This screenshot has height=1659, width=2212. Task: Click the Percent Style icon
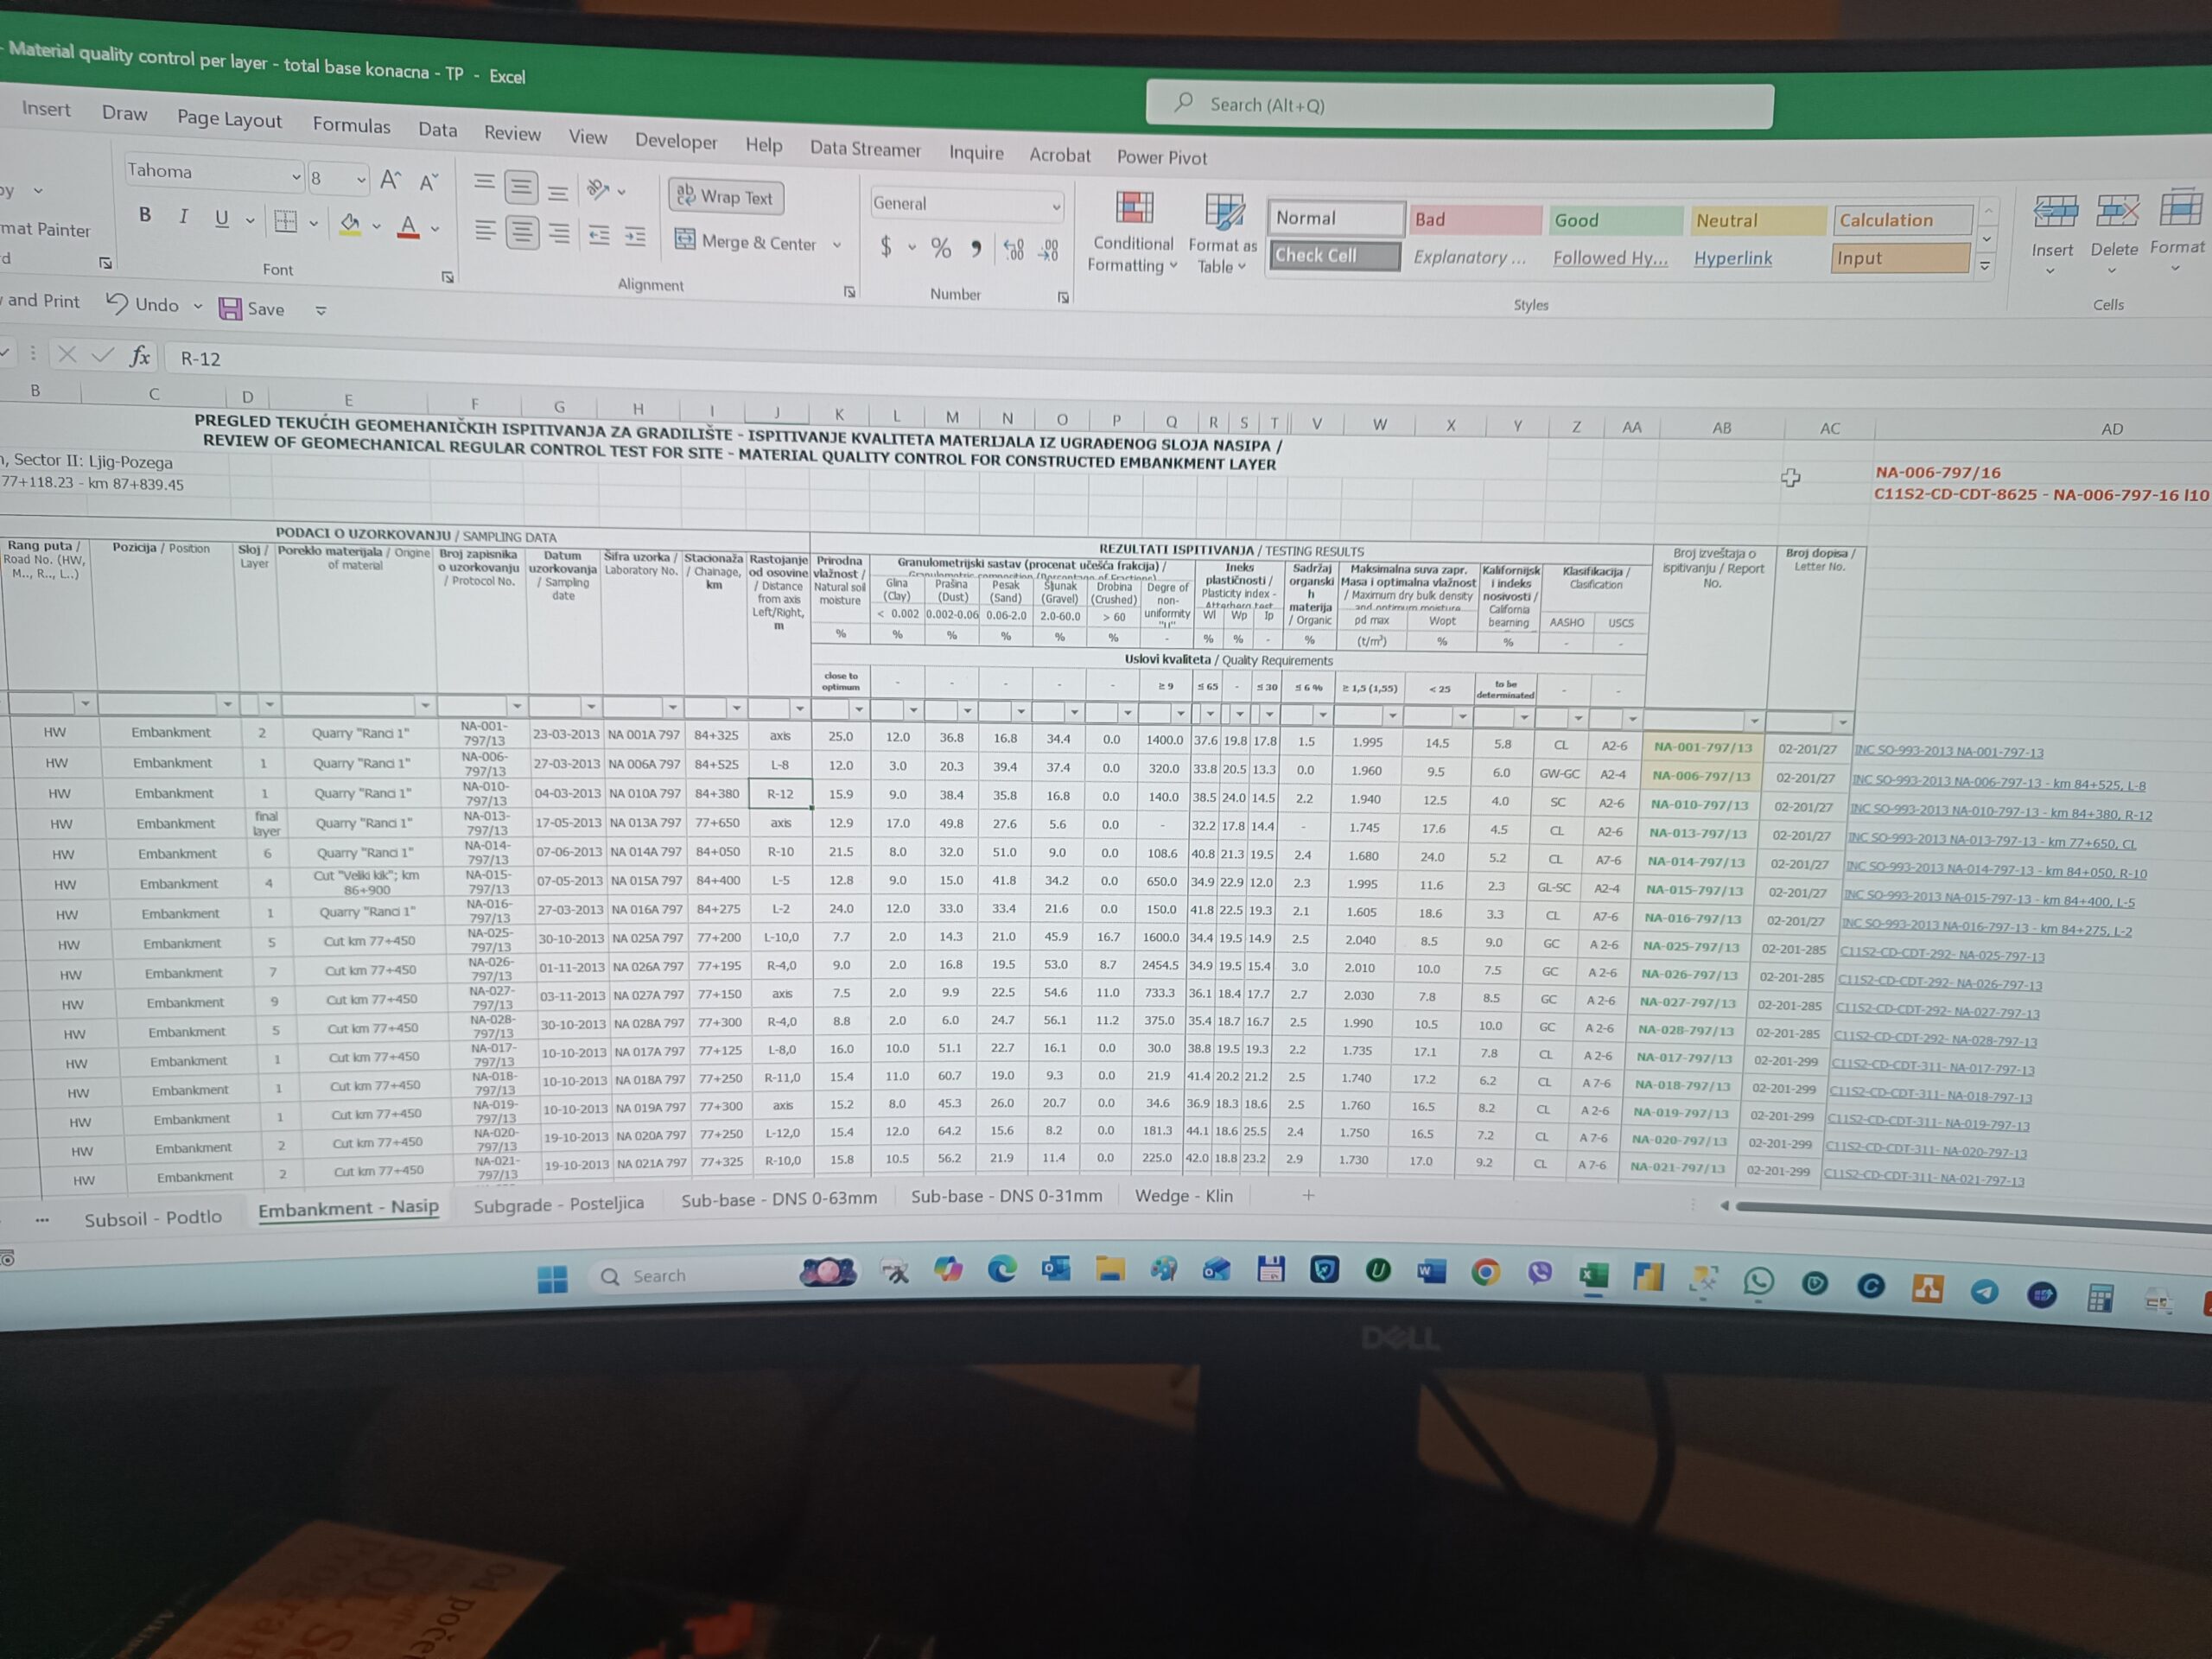point(940,247)
